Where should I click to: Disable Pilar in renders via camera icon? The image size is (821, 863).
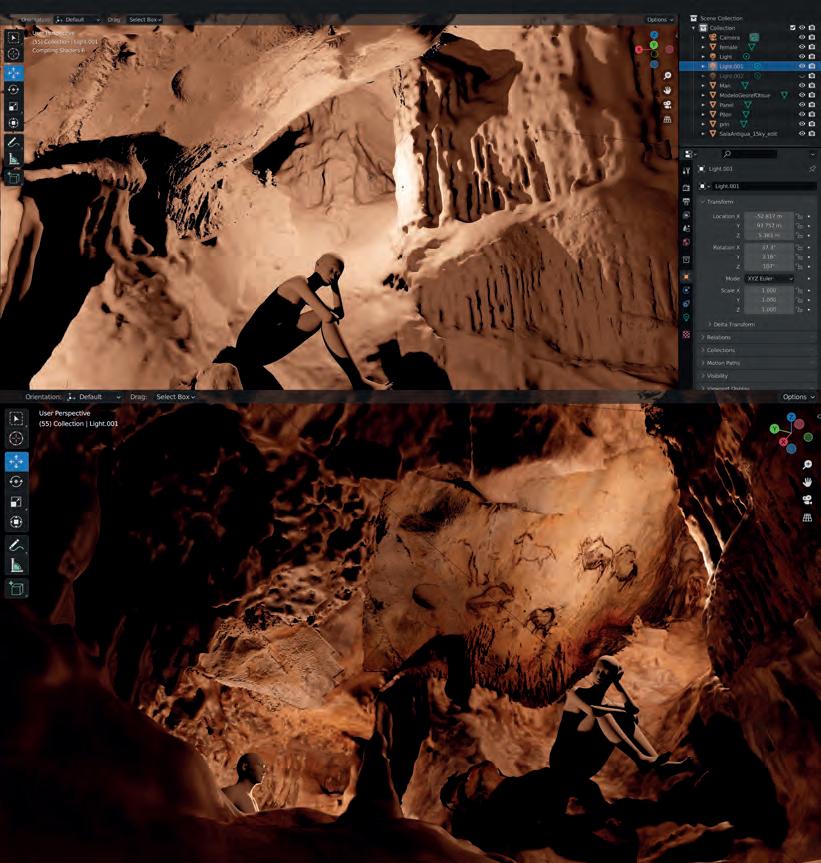coord(812,114)
